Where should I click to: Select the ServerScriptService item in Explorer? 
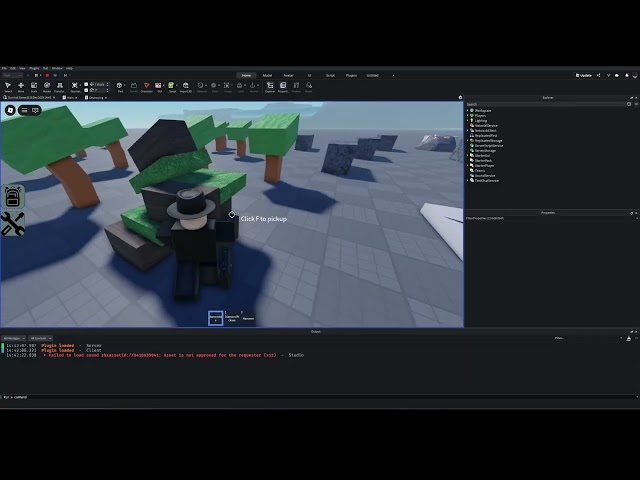487,145
